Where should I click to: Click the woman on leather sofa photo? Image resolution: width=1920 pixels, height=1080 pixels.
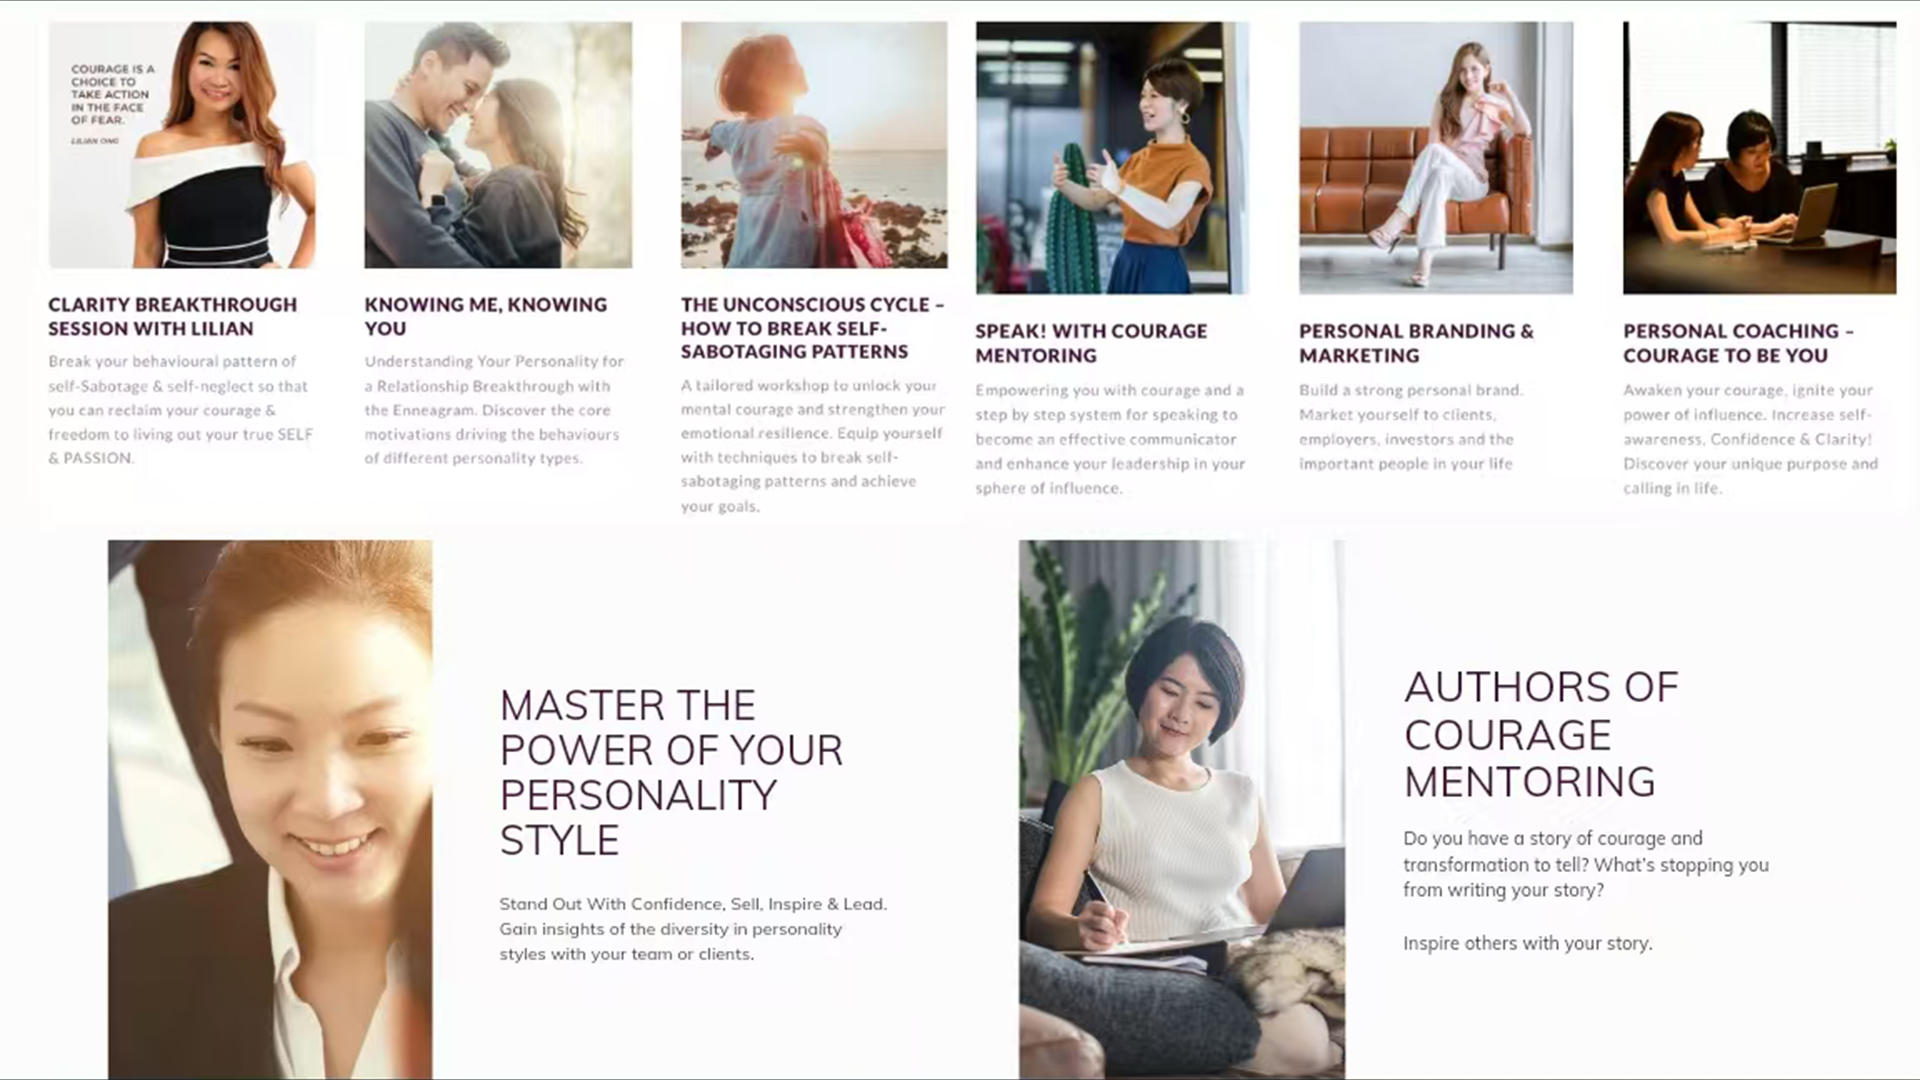[x=1436, y=158]
